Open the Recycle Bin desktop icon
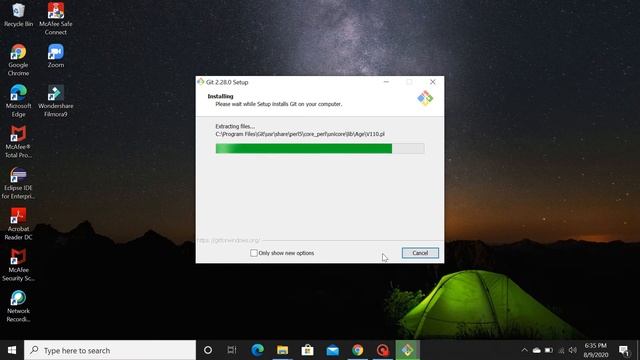640x360 pixels. click(x=18, y=15)
